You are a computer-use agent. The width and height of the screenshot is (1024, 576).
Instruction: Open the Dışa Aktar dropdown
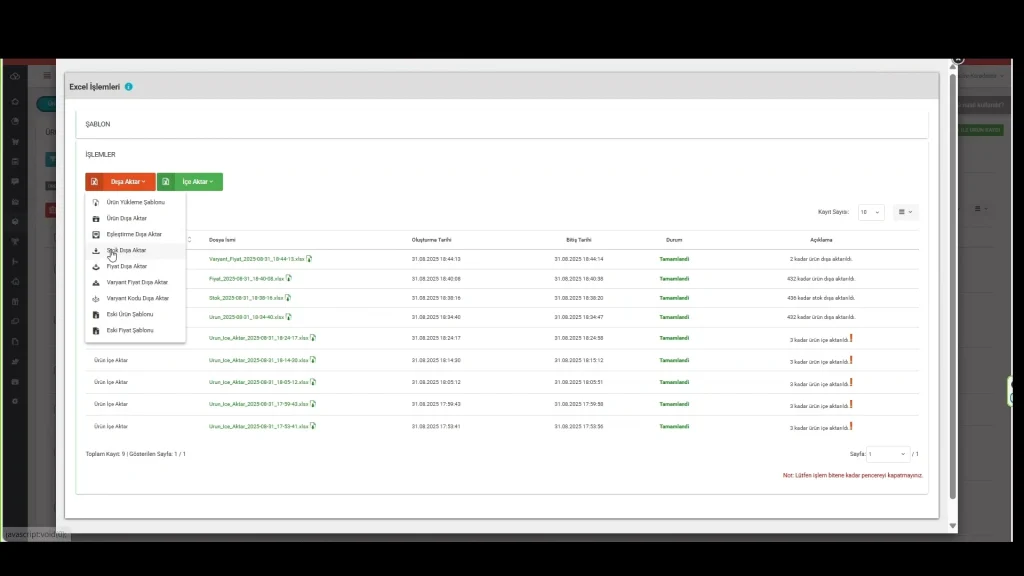129,182
